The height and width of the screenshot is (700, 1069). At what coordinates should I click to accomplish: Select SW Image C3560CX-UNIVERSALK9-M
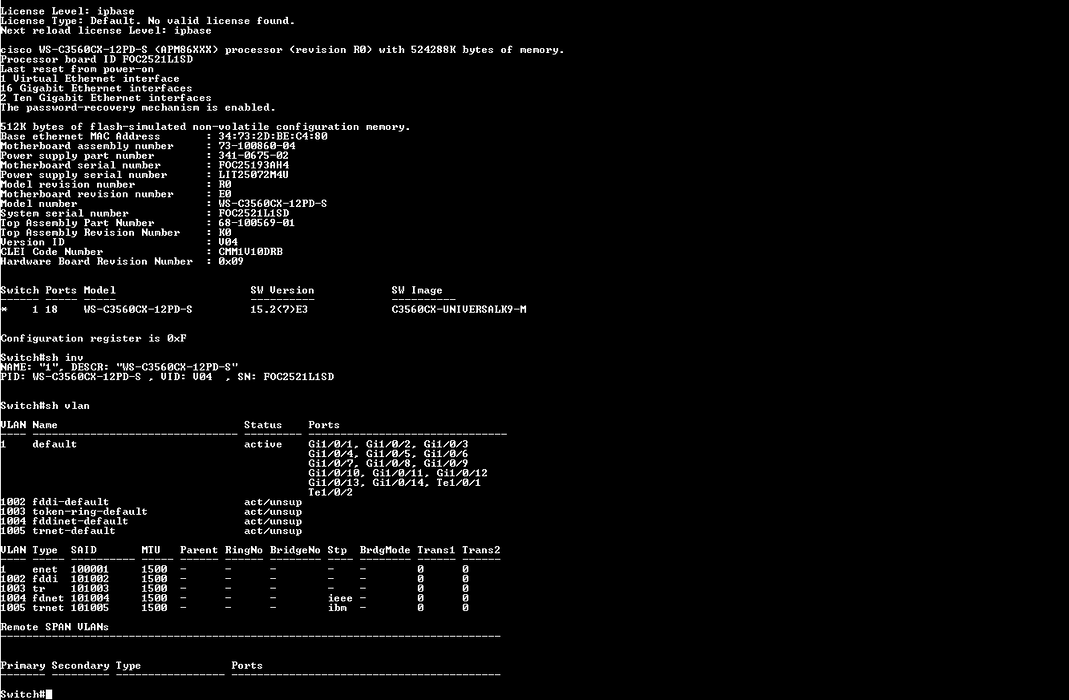coord(459,309)
